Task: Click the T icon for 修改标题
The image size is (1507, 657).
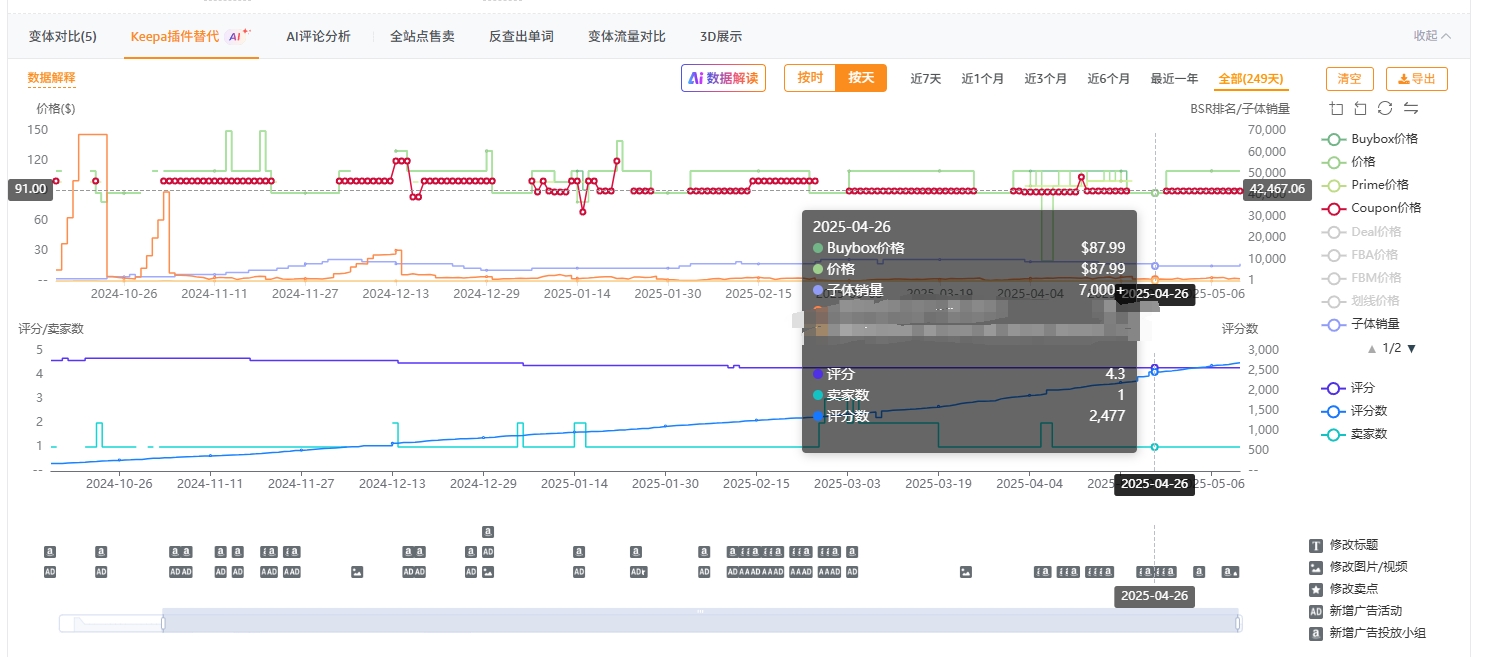Action: [1316, 545]
